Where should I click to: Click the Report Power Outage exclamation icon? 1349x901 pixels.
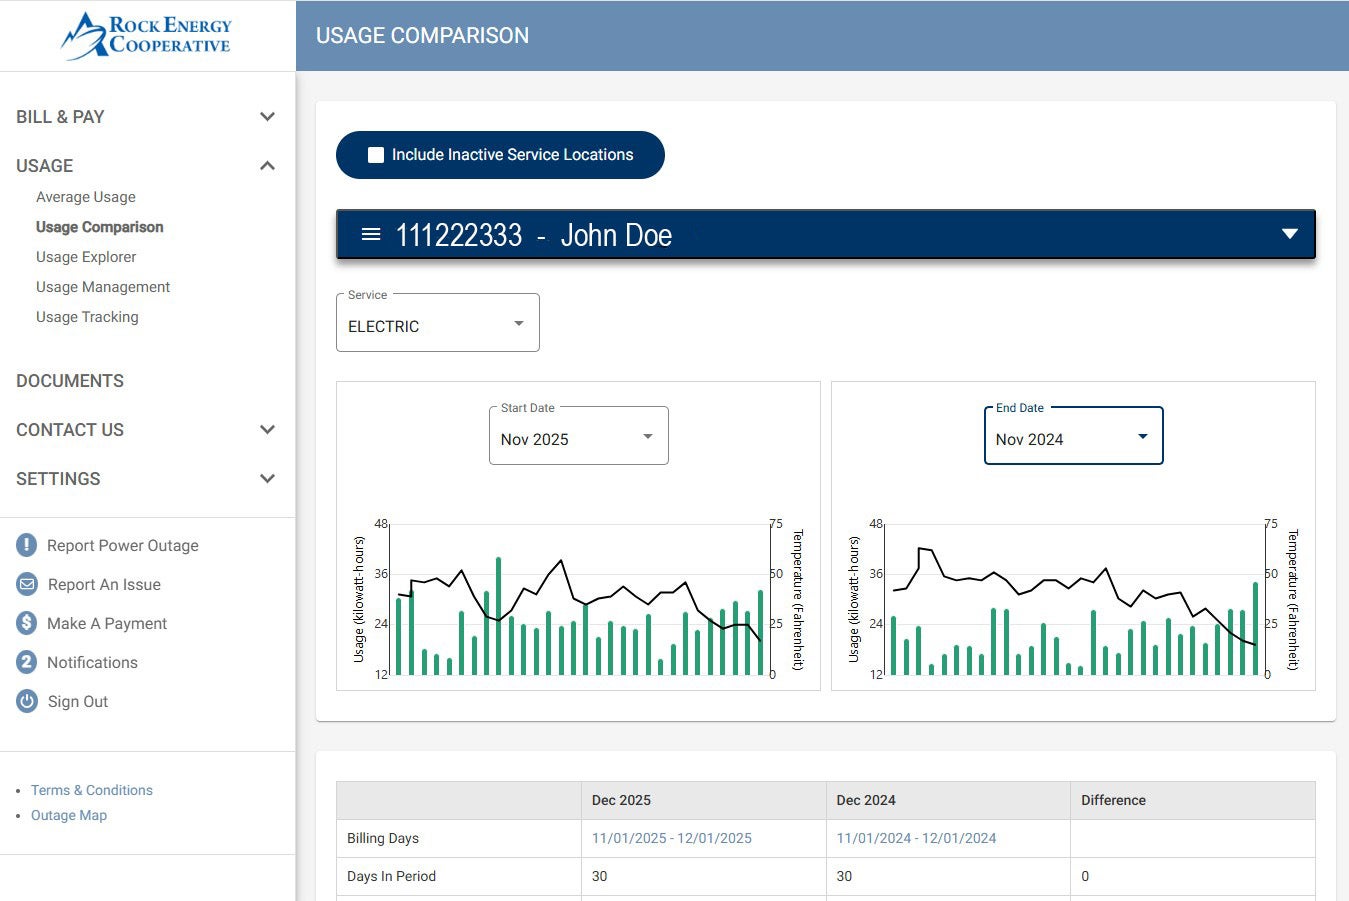click(27, 545)
